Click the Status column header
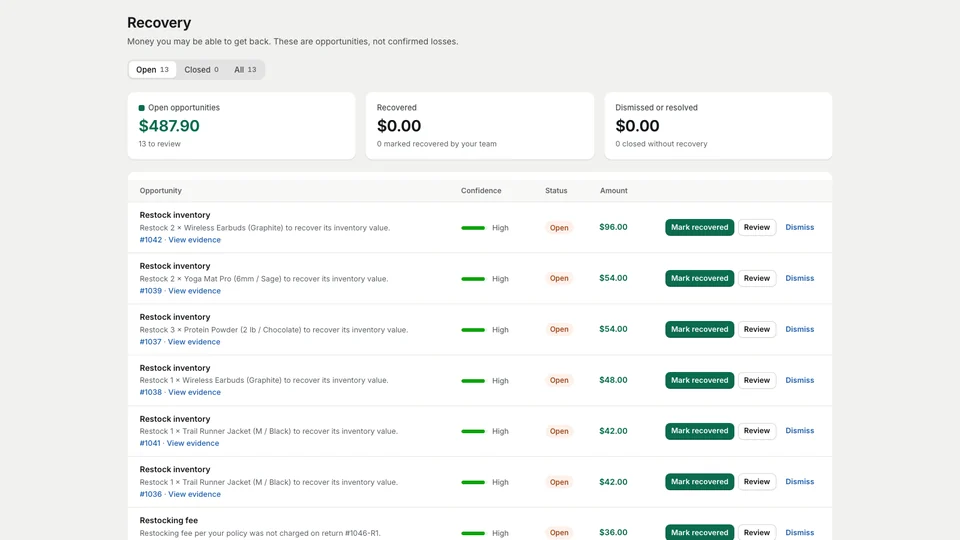 [556, 190]
